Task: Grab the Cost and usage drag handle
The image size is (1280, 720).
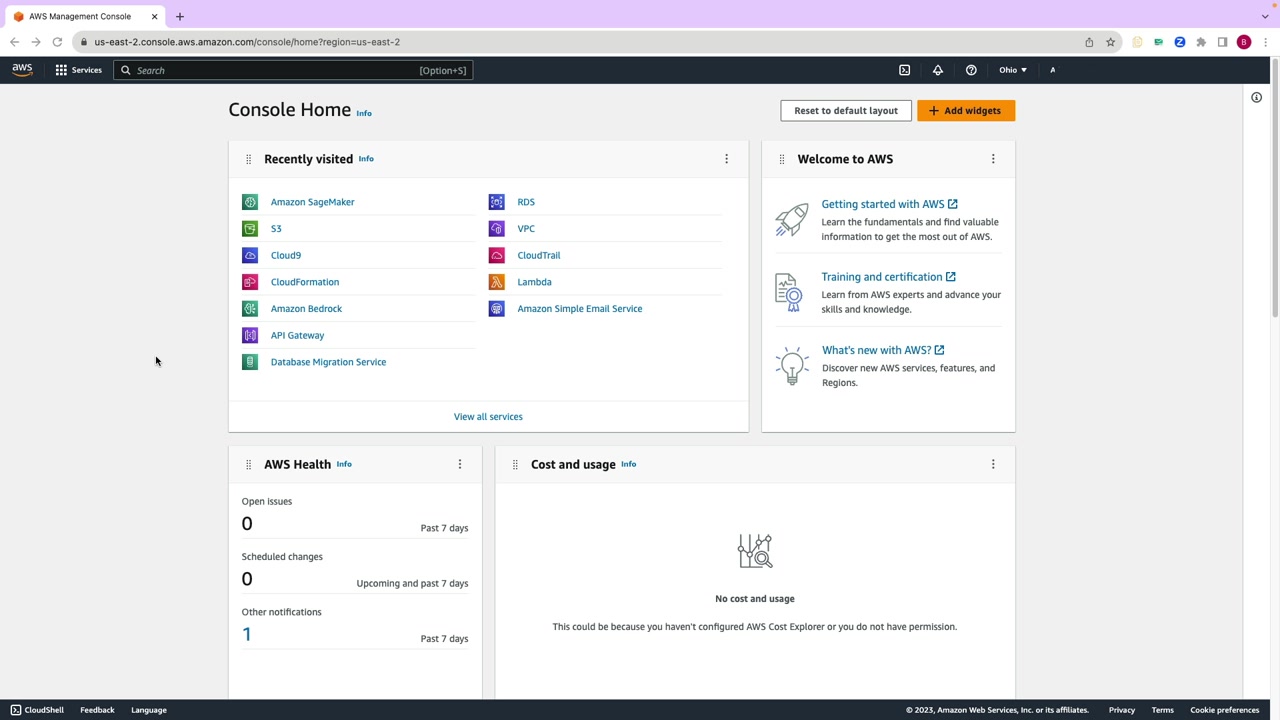Action: tap(515, 464)
